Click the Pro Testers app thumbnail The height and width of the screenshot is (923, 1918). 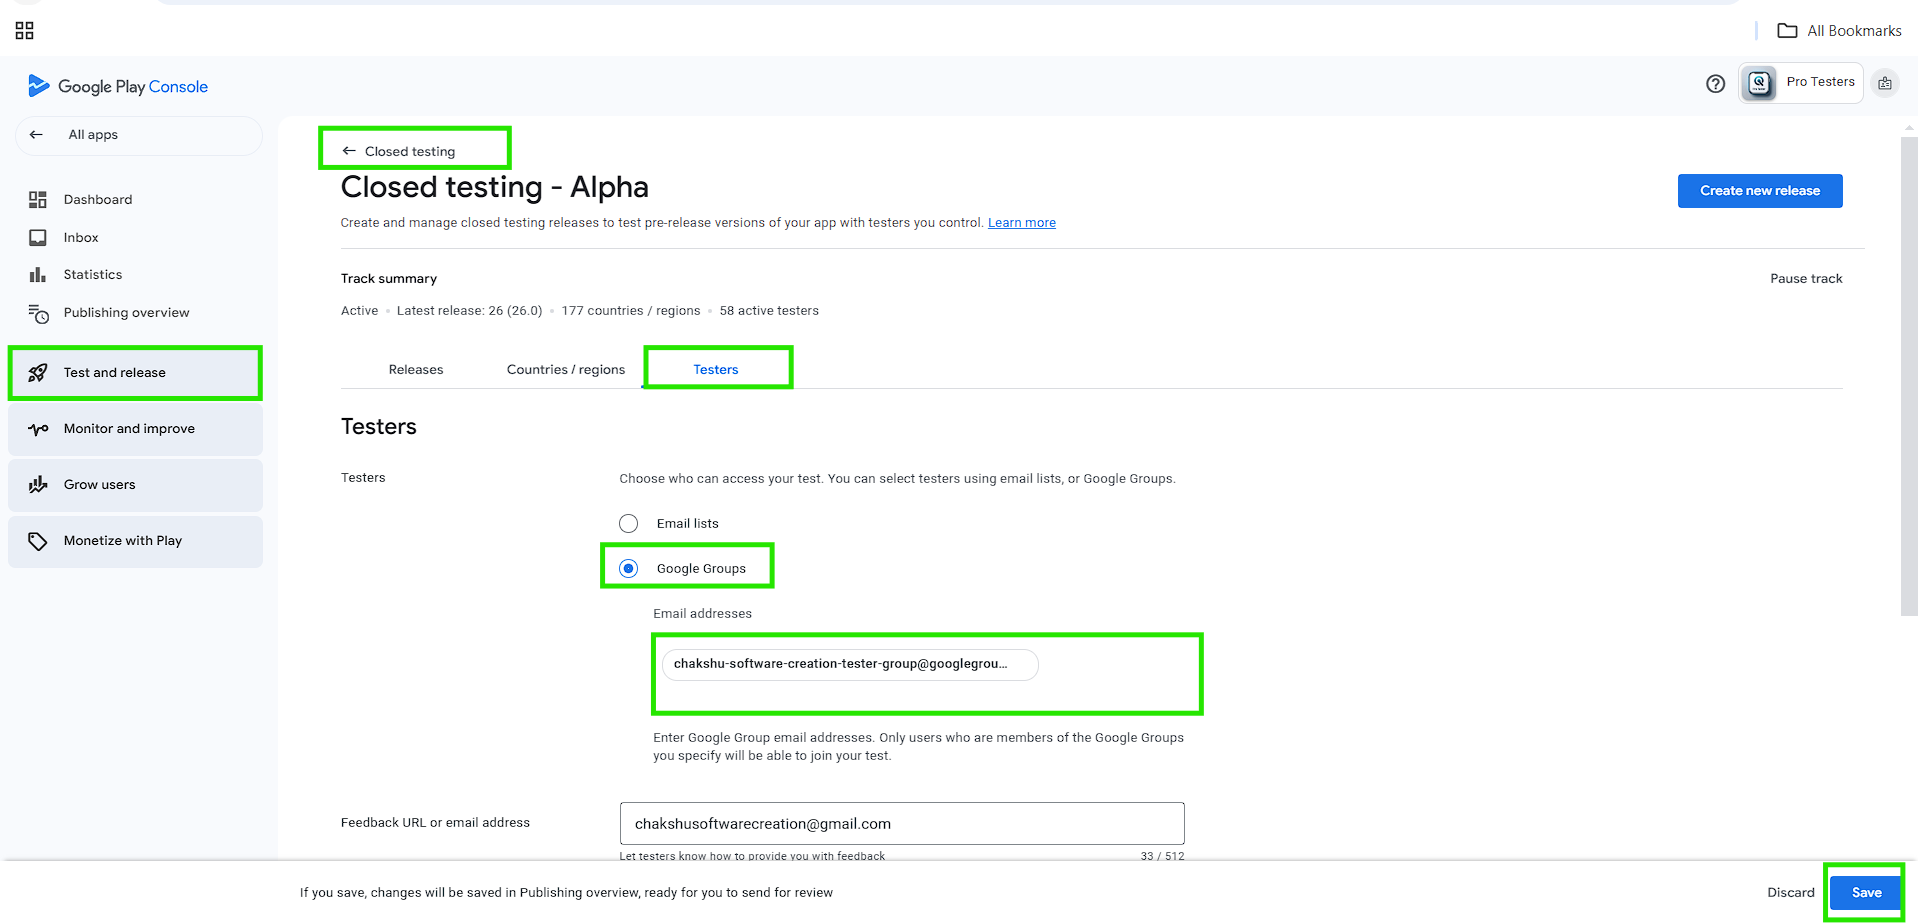pos(1759,83)
